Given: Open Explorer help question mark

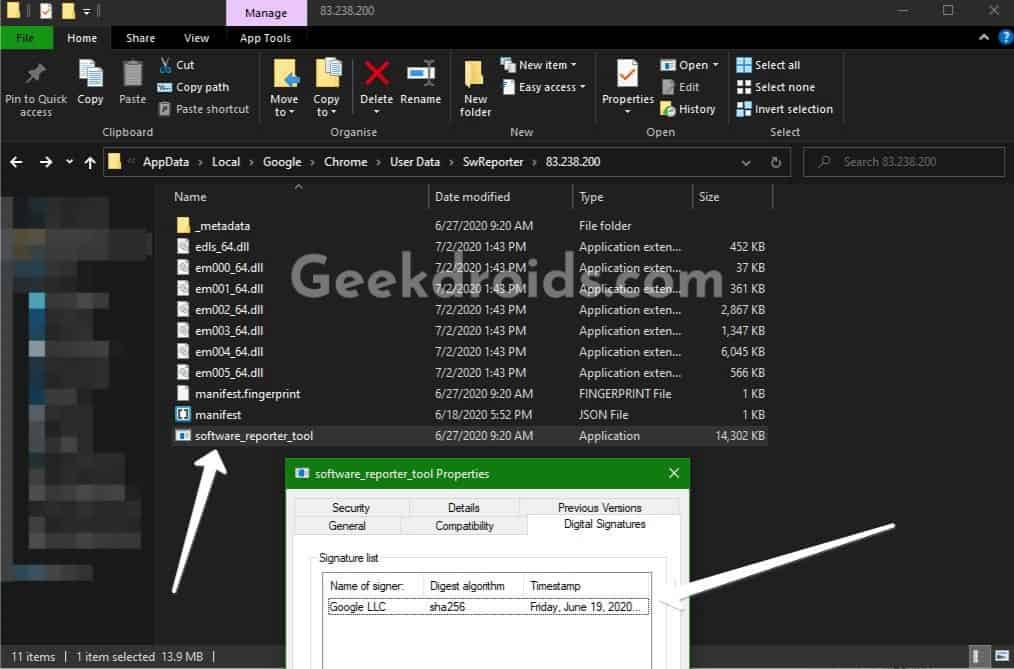Looking at the screenshot, I should 1005,37.
